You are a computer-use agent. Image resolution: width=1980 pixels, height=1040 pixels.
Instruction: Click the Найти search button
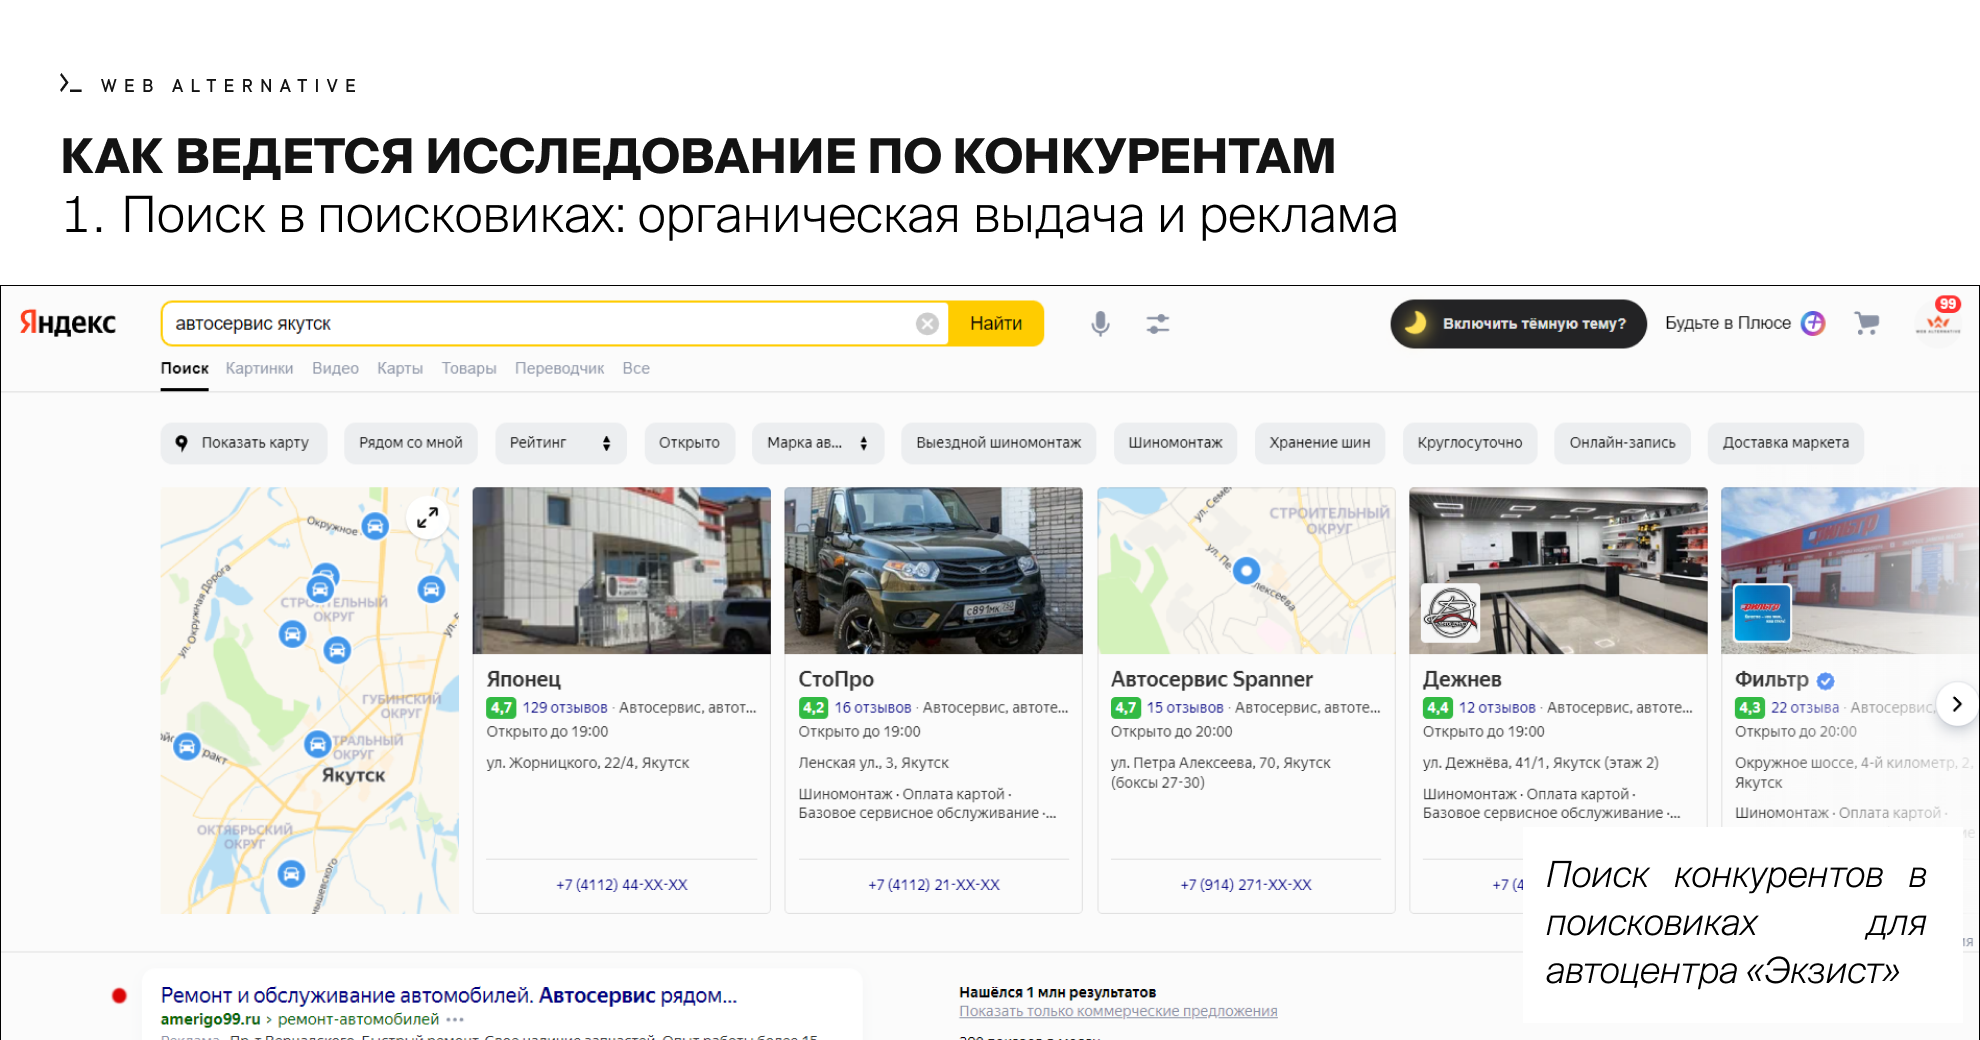(996, 324)
